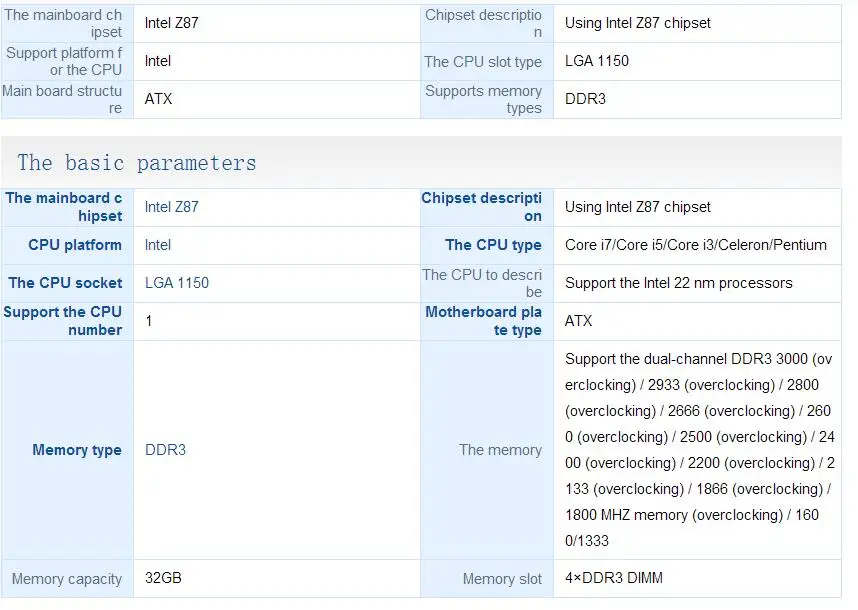Click the '32GB' memory capacity value
The height and width of the screenshot is (610, 858).
click(163, 578)
